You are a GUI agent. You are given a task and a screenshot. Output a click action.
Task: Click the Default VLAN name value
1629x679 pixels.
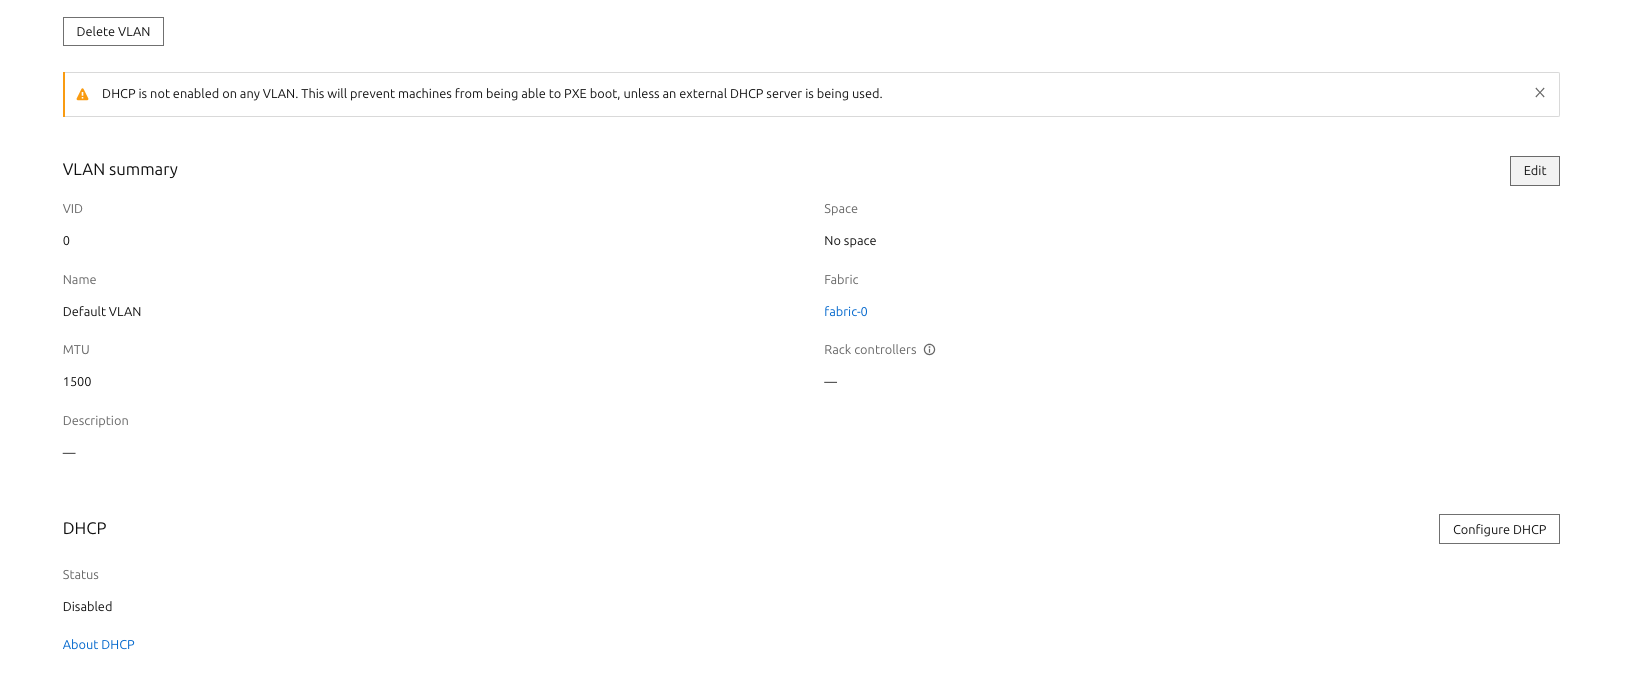click(102, 312)
